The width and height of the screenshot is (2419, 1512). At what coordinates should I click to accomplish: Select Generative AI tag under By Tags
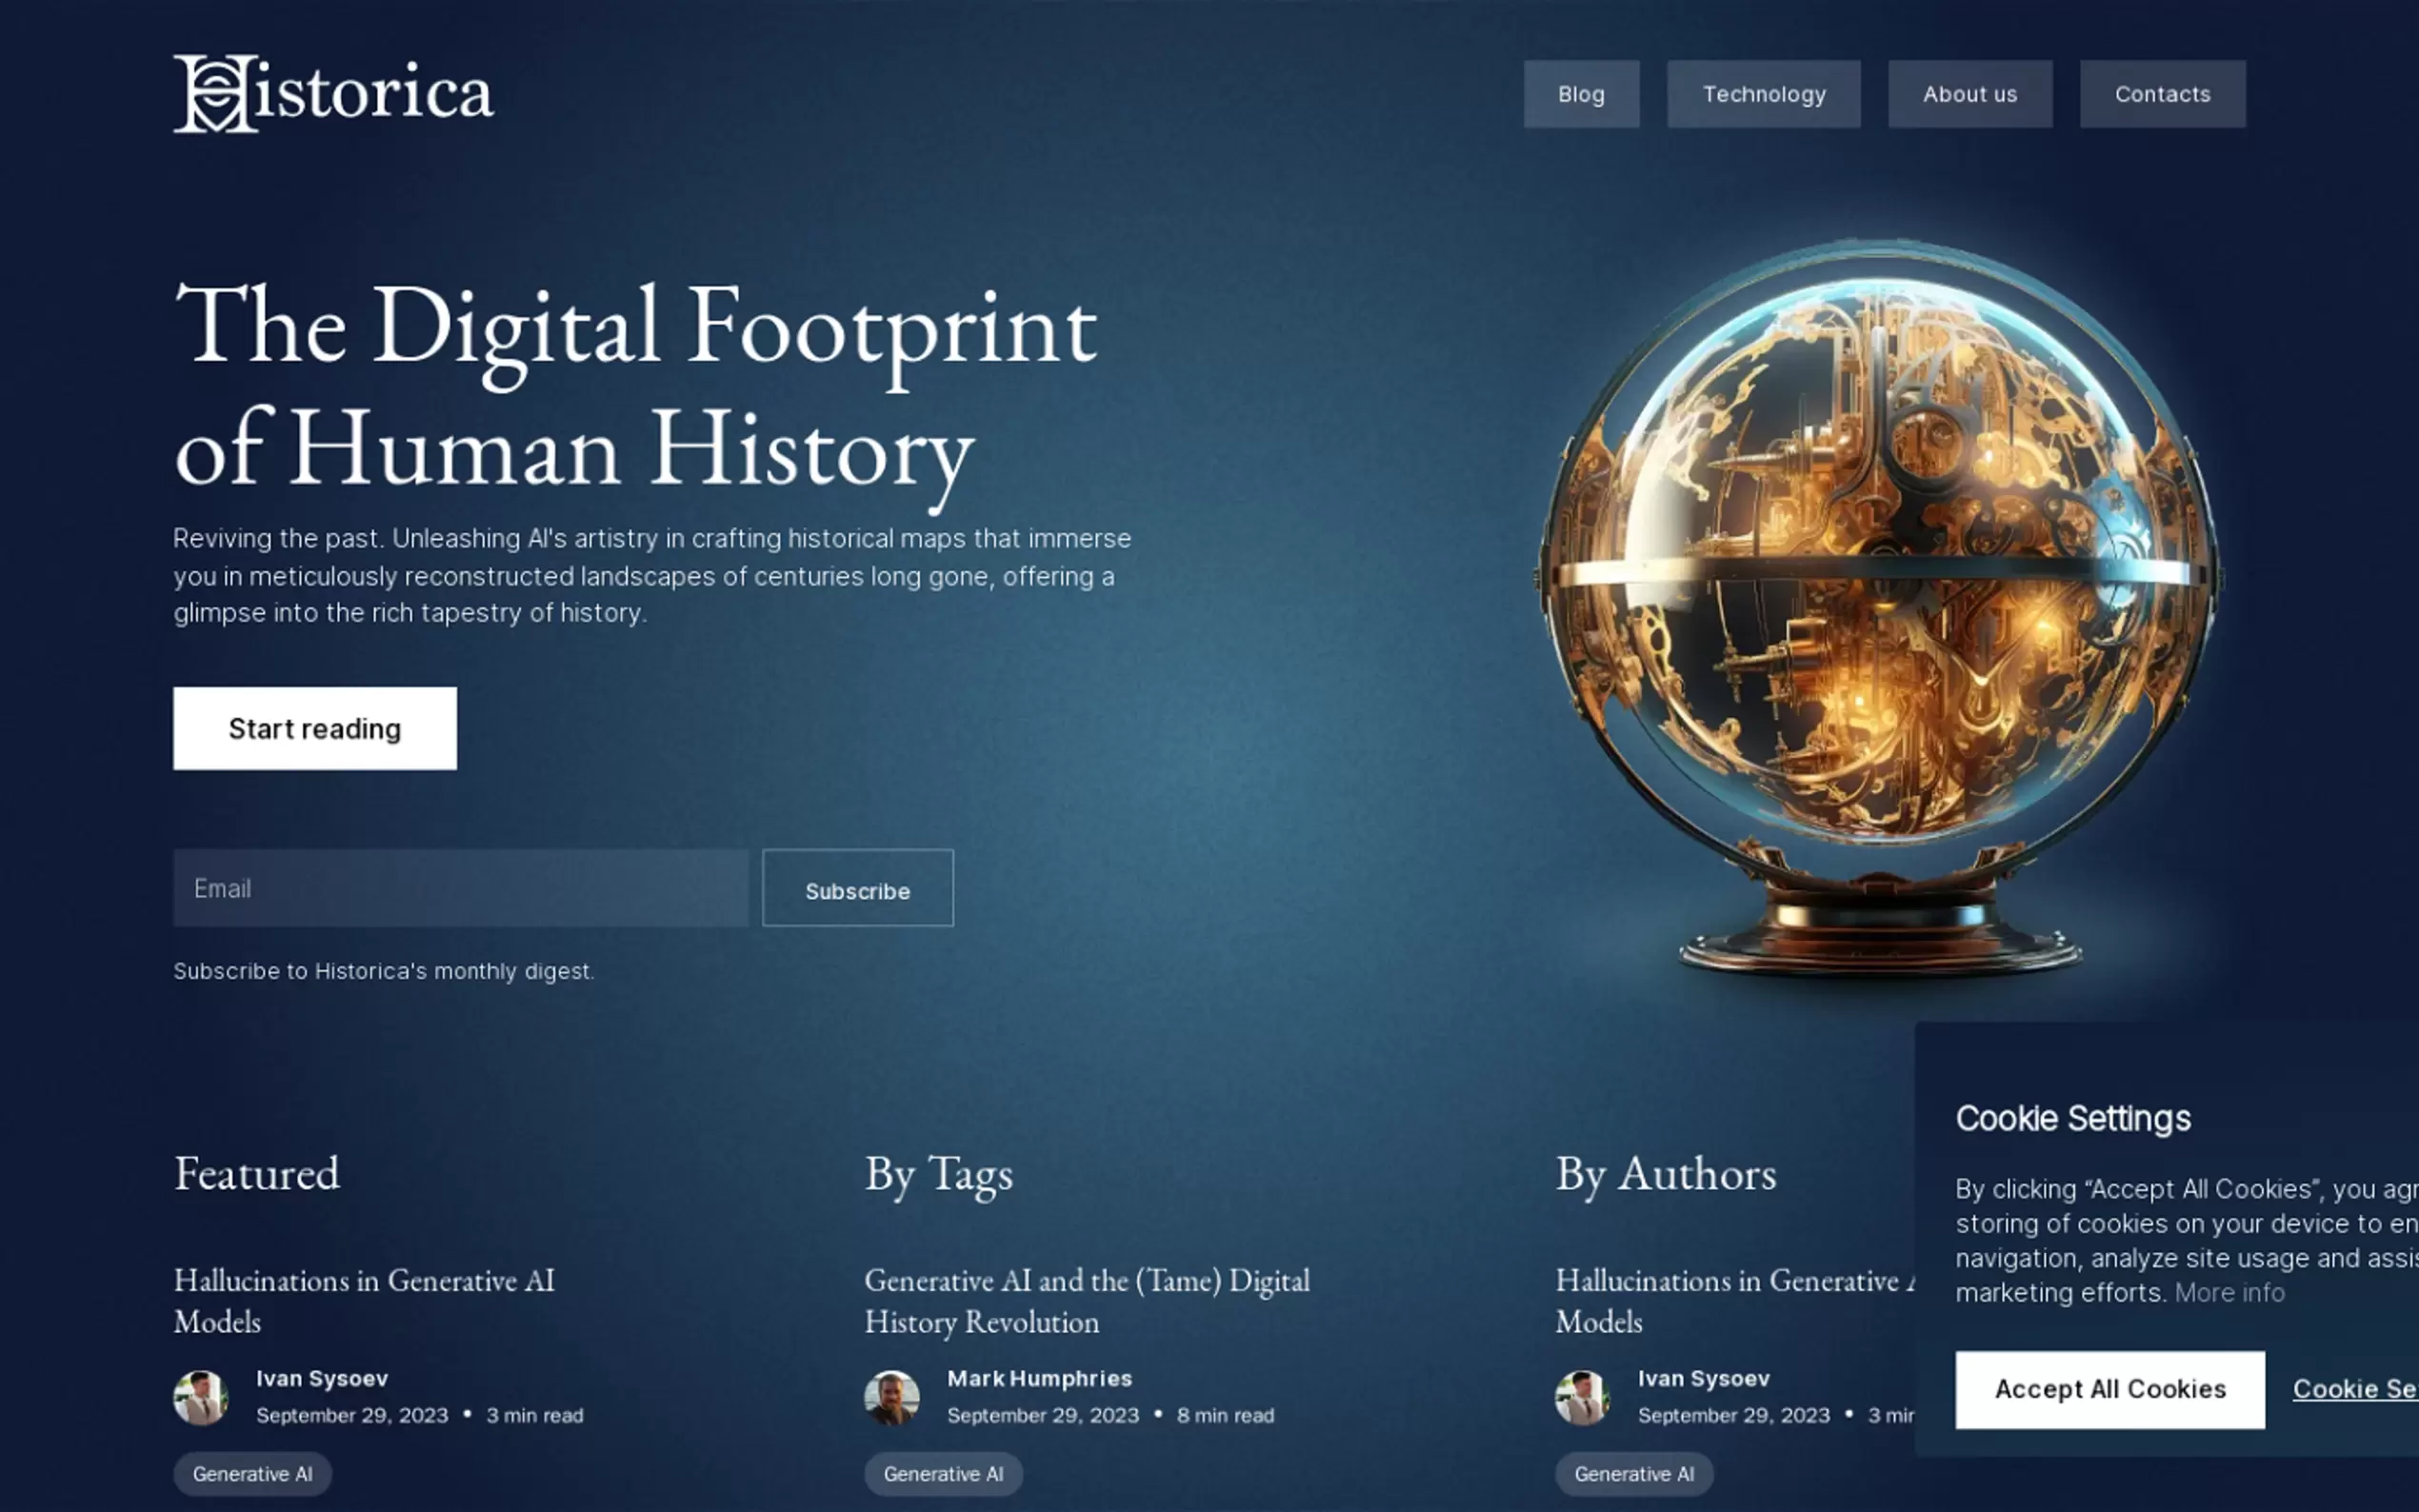pyautogui.click(x=943, y=1474)
